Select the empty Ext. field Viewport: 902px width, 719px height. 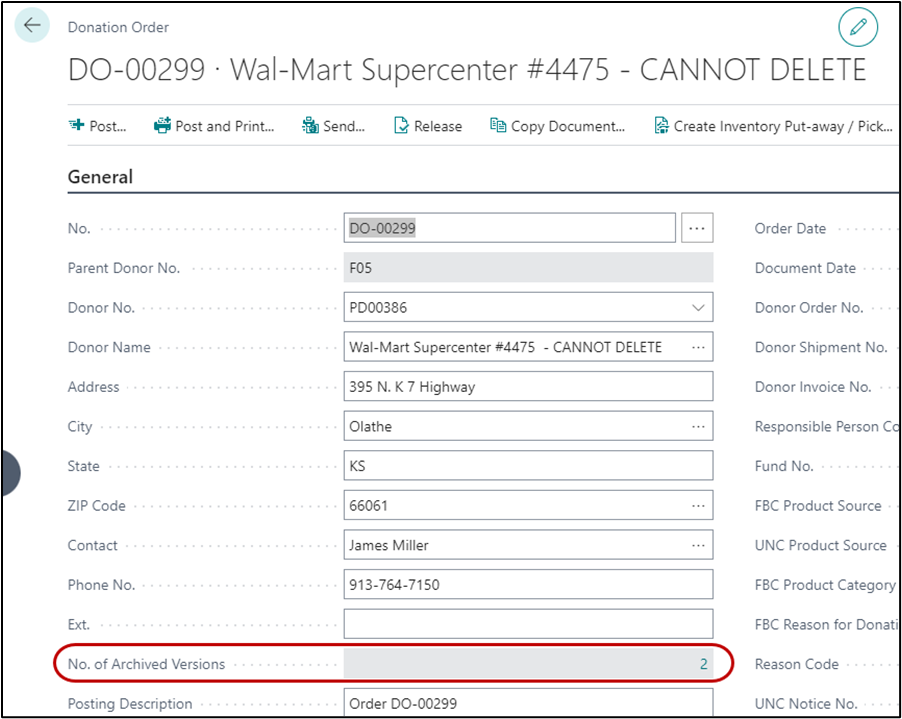coord(527,624)
